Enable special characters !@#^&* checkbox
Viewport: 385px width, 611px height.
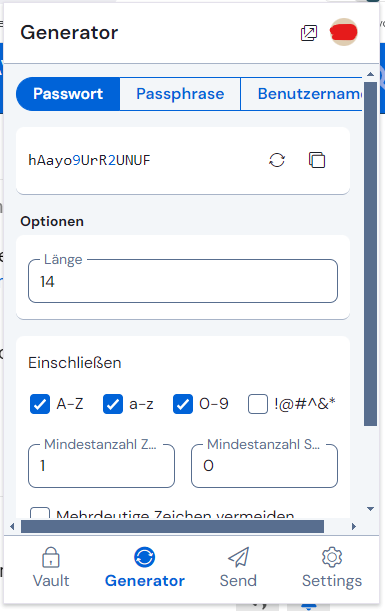point(258,404)
